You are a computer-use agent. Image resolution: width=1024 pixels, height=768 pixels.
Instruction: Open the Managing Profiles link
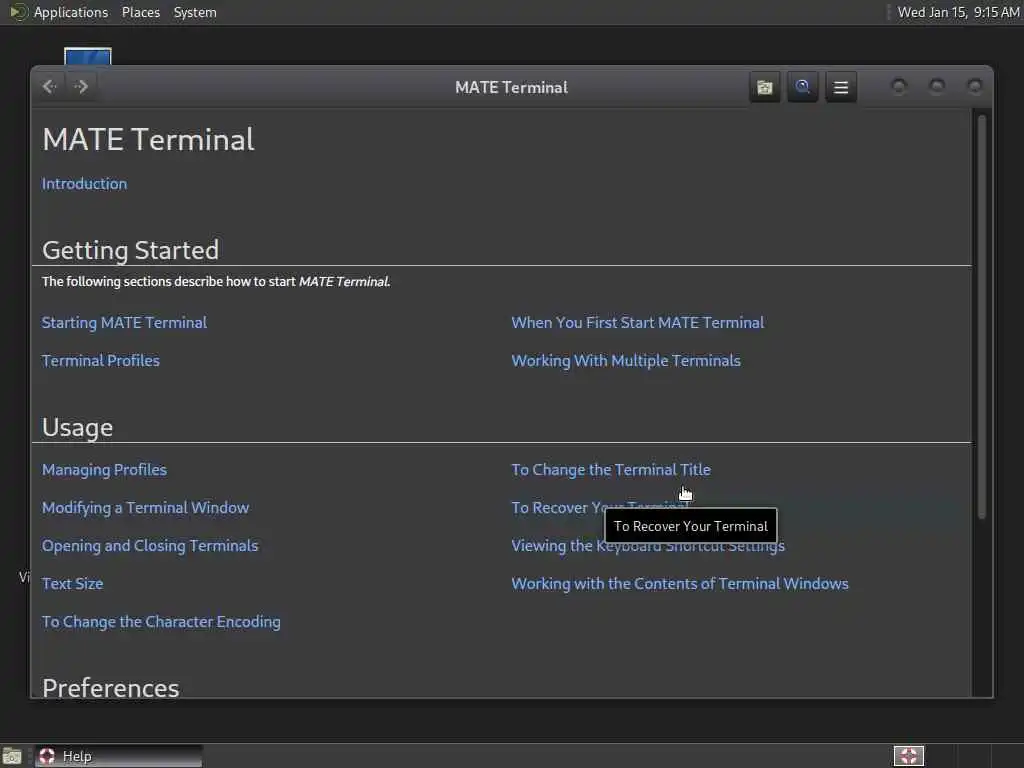(104, 470)
